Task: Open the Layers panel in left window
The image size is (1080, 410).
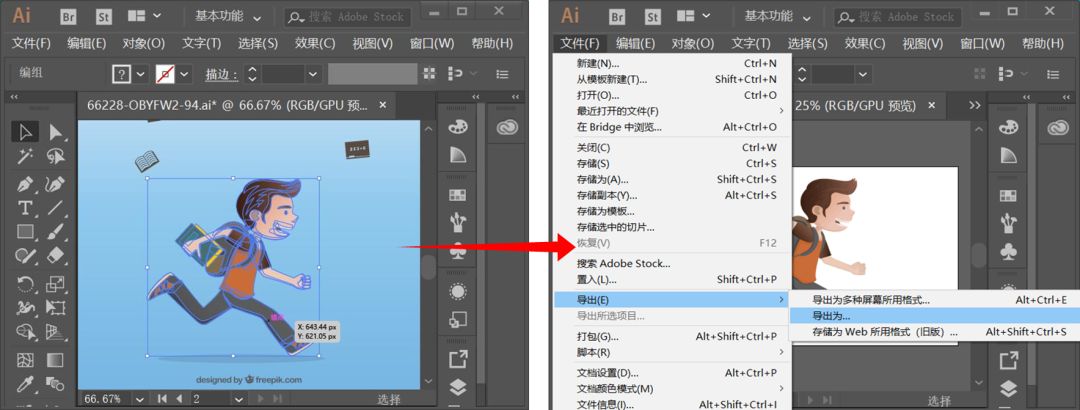Action: (x=457, y=387)
